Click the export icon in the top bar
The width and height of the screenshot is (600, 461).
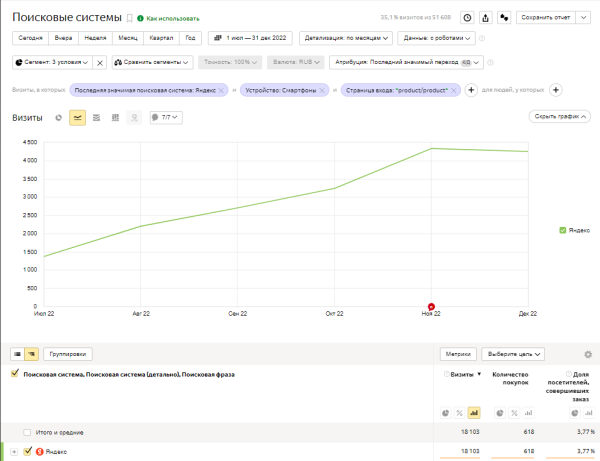pos(485,17)
